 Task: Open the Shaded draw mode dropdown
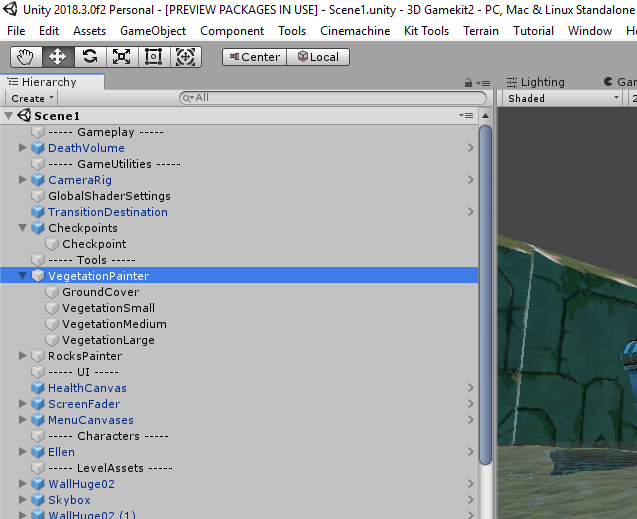(562, 98)
